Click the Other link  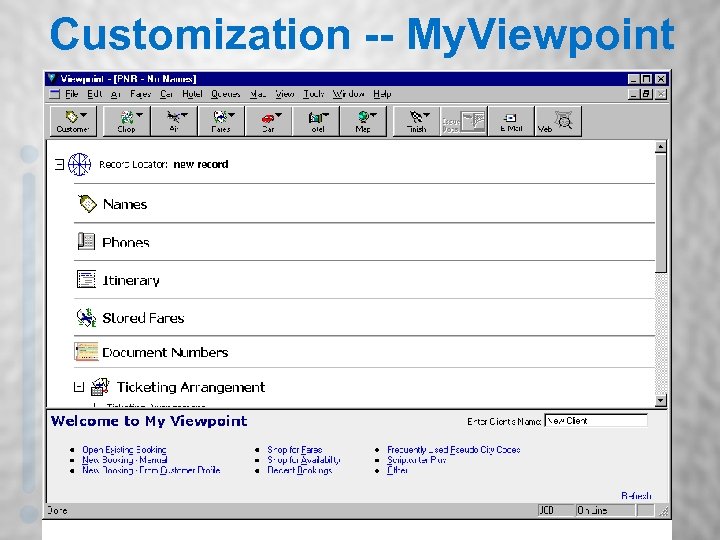coord(397,470)
